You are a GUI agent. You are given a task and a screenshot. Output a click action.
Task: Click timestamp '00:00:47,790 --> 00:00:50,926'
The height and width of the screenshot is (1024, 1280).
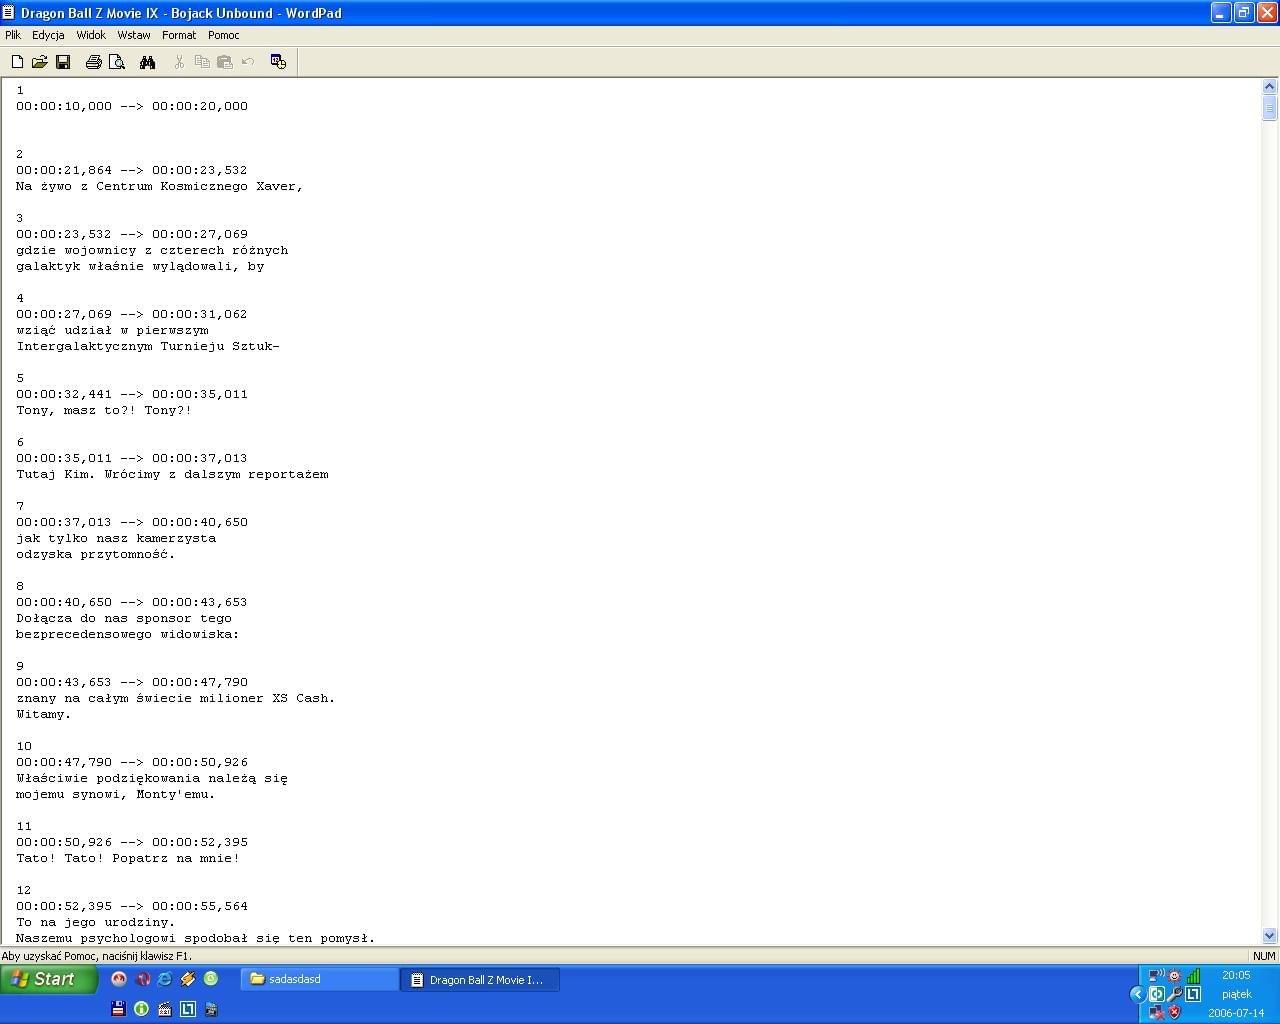(132, 762)
